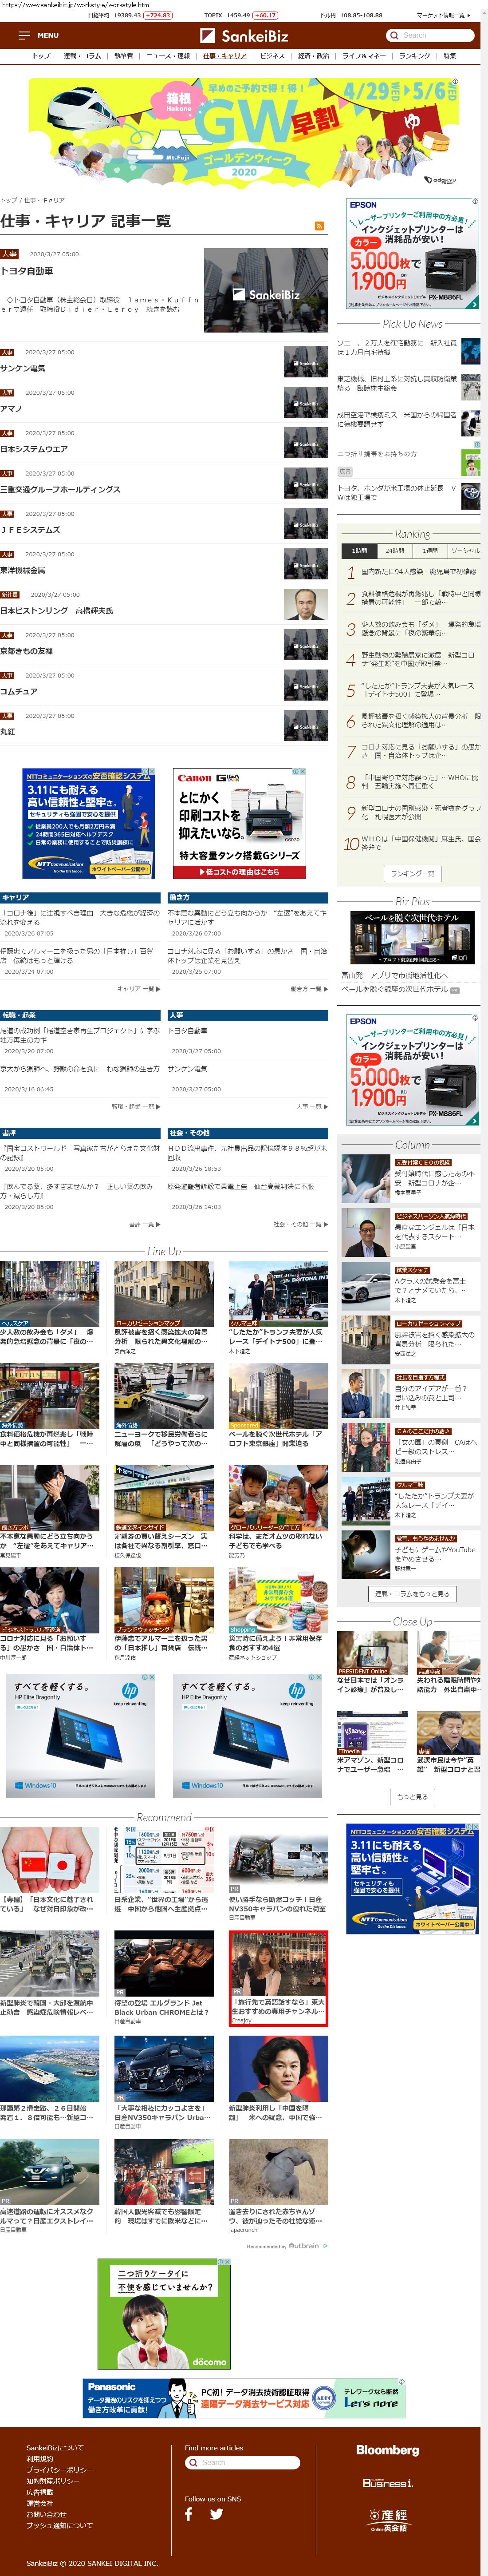Screen dimensions: 488x2576
Task: Open ランキング in the navigation bar
Action: (414, 56)
